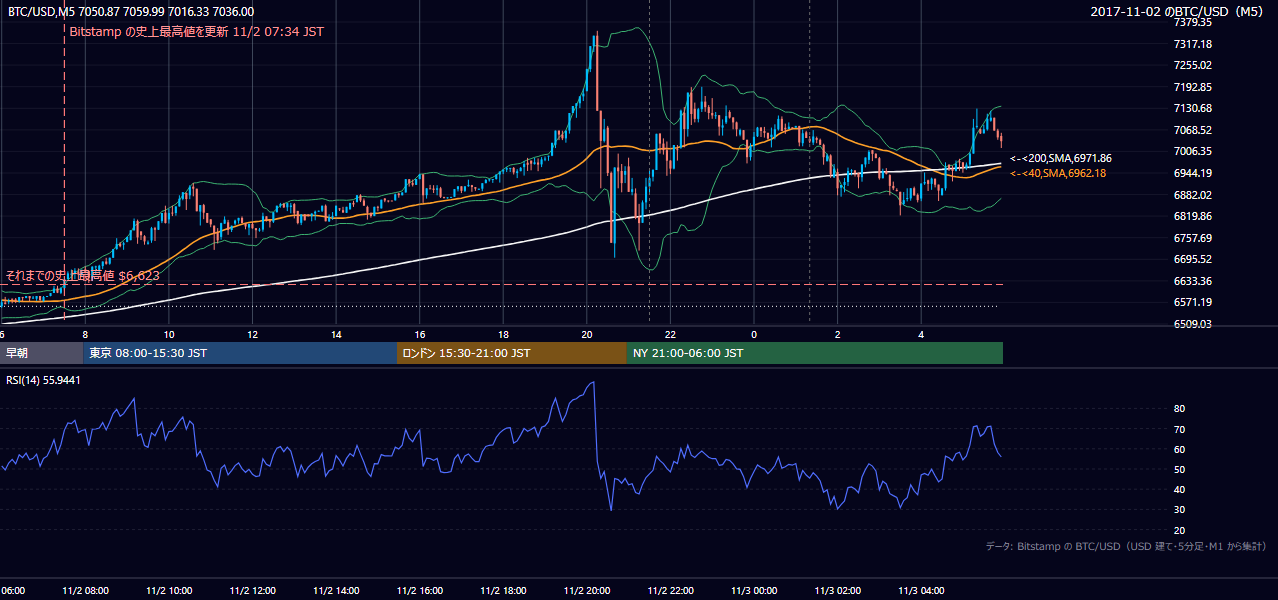Click the 11/2 22:00 time axis label
Screen dimensions: 1278x600
tap(670, 590)
